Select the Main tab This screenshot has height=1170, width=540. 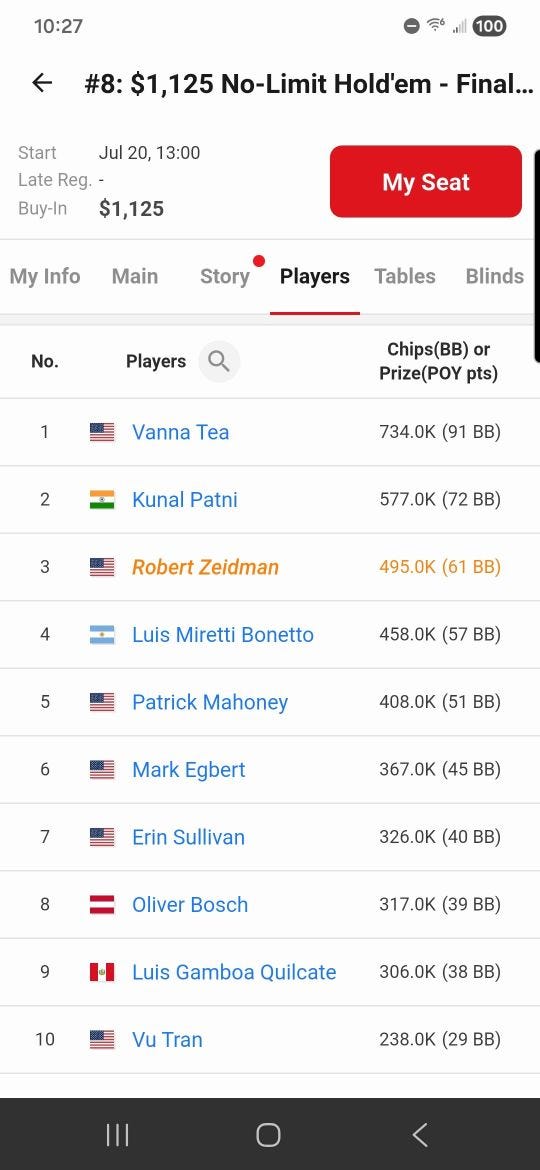(135, 276)
